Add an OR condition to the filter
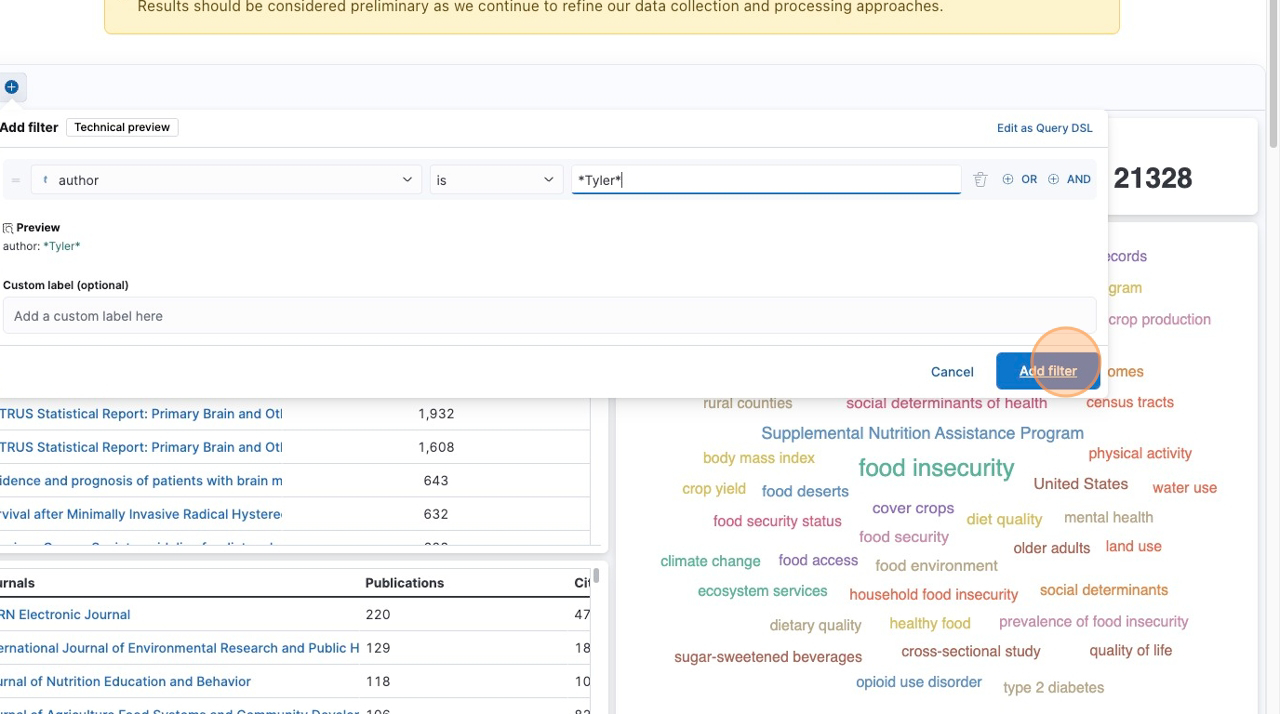Screen dimensions: 1280x714 1020,180
